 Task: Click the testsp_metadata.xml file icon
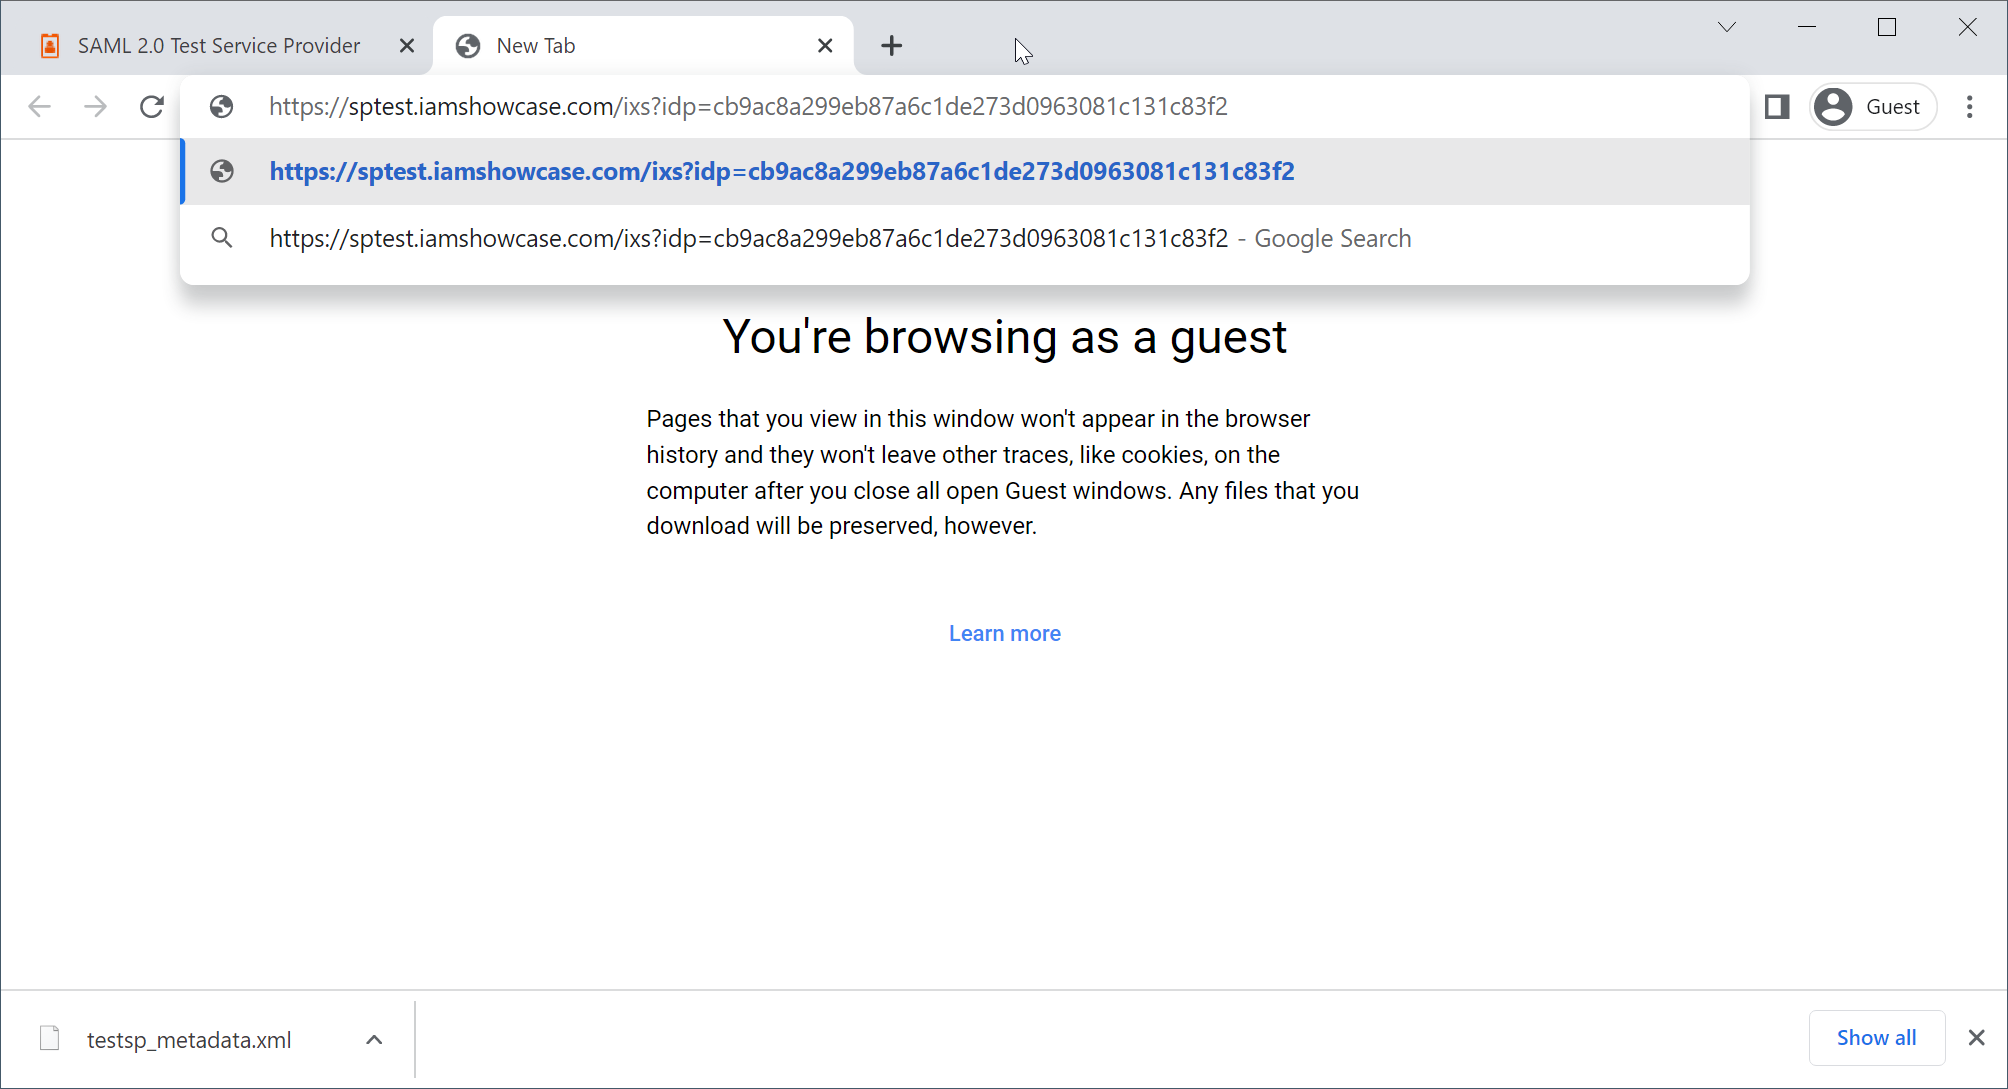coord(50,1039)
